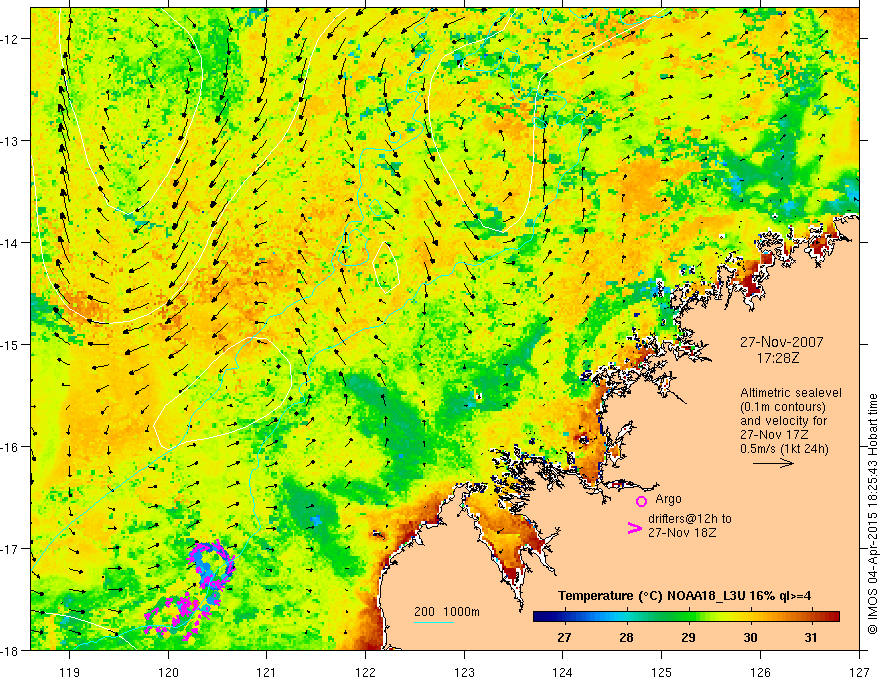Click longitude axis label 124
880x680 pixels.
(563, 672)
